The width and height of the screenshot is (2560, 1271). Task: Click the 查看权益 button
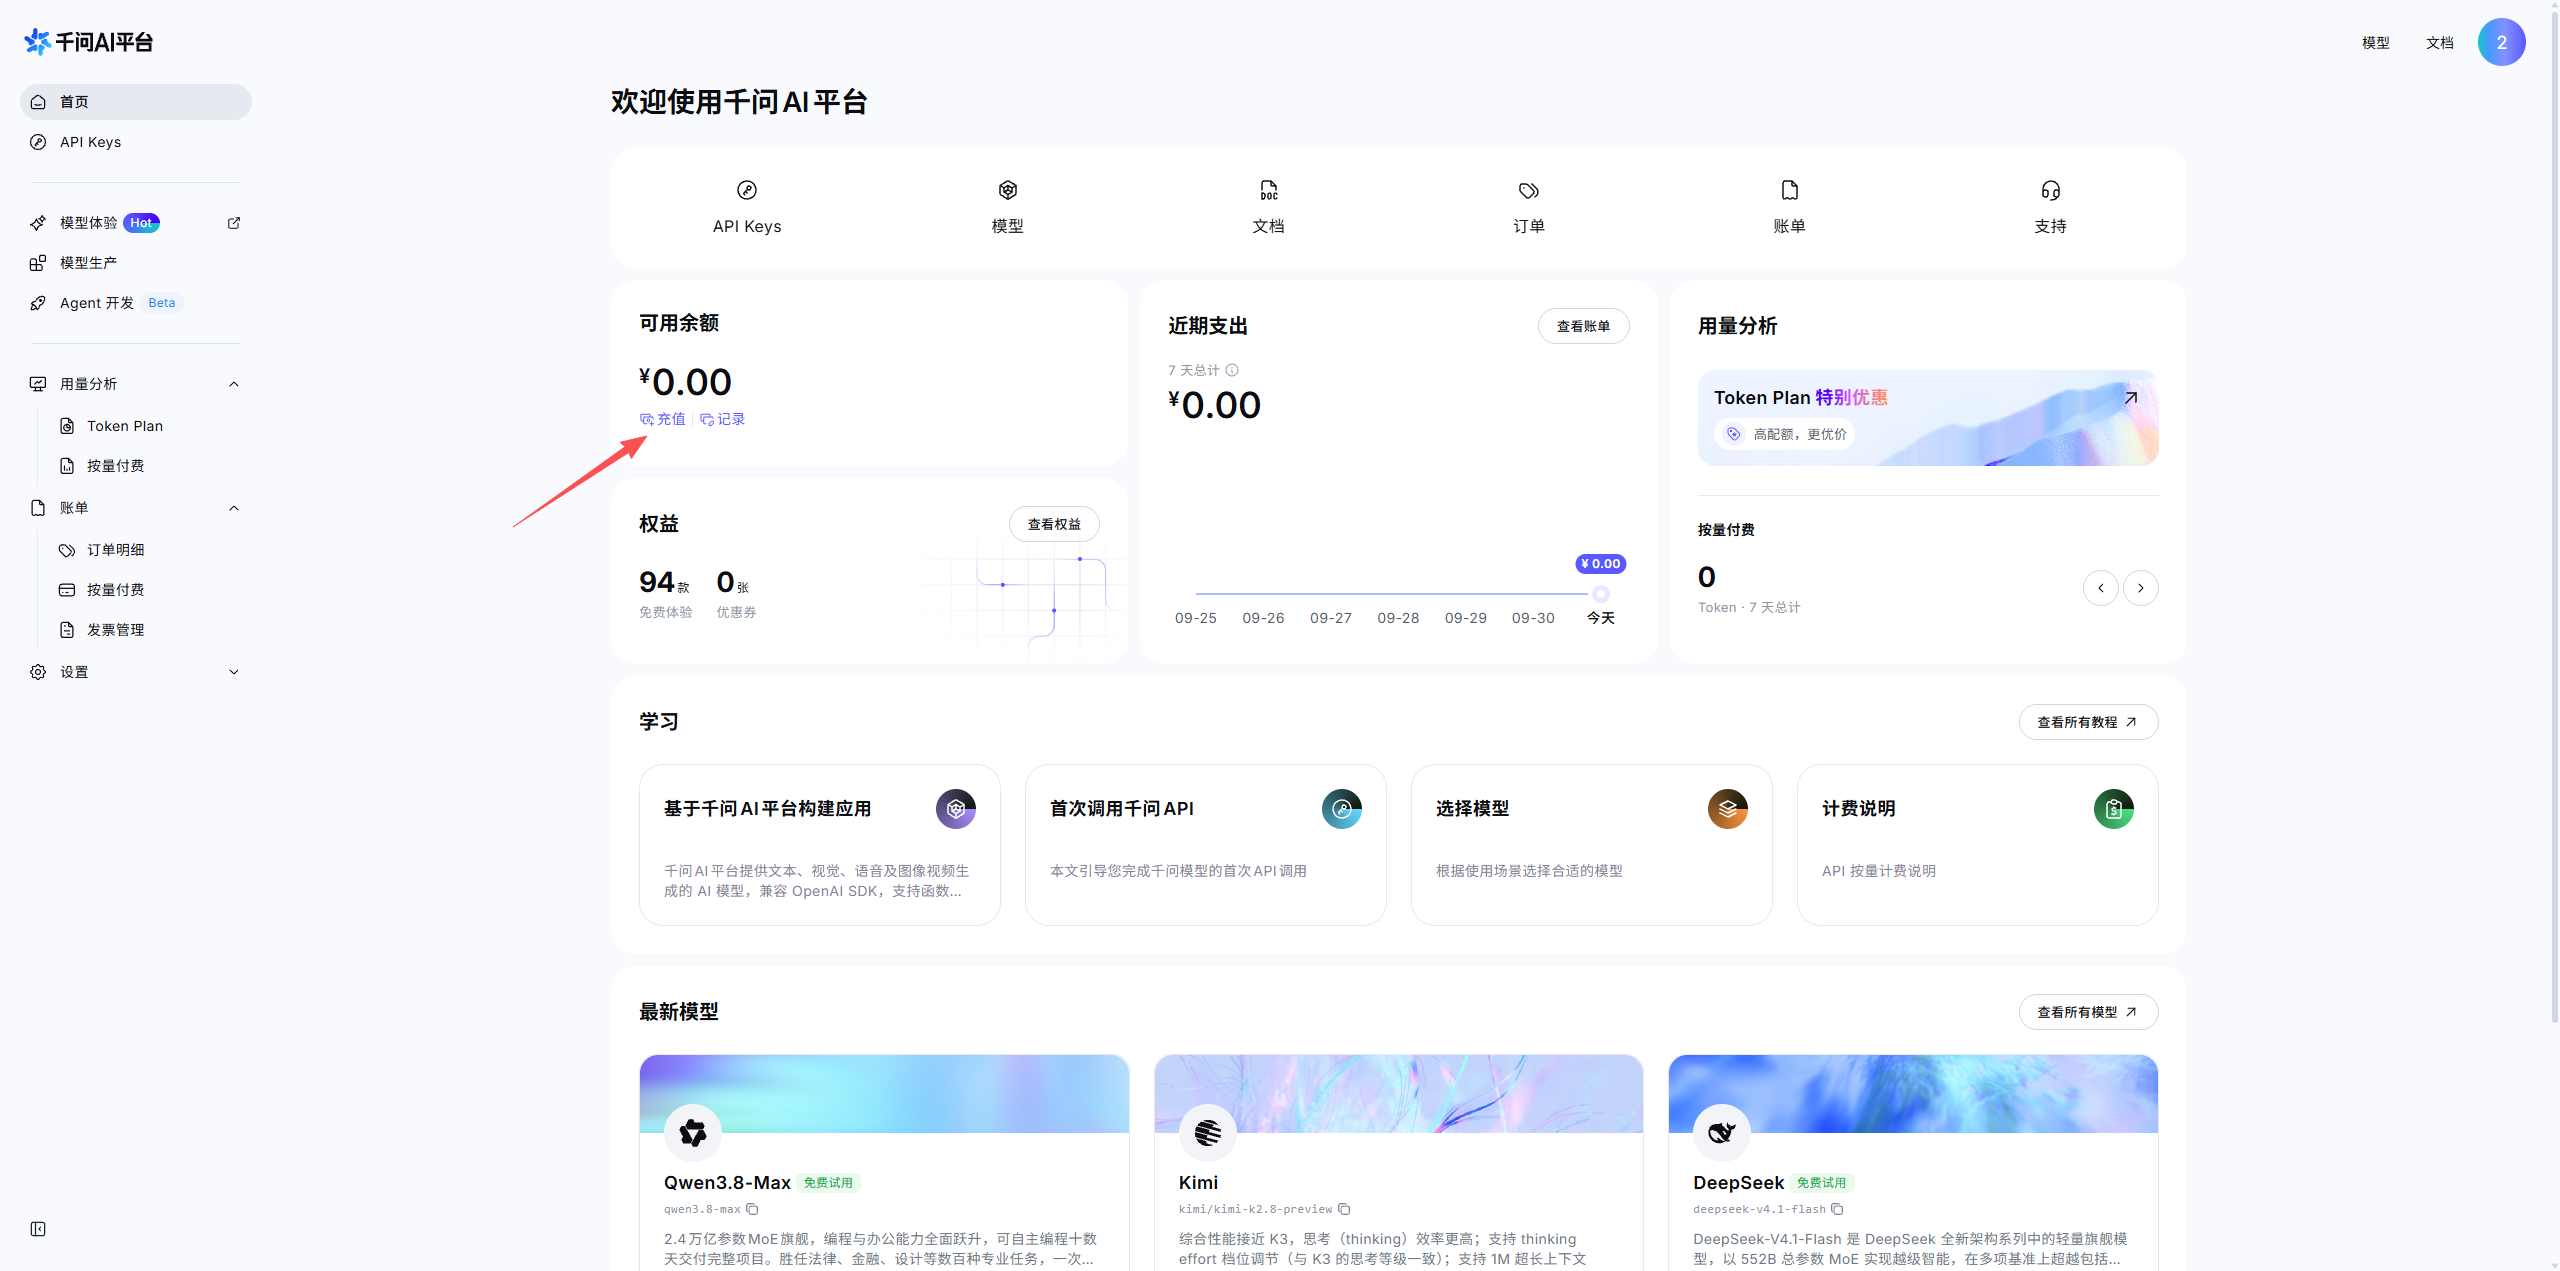pyautogui.click(x=1054, y=524)
